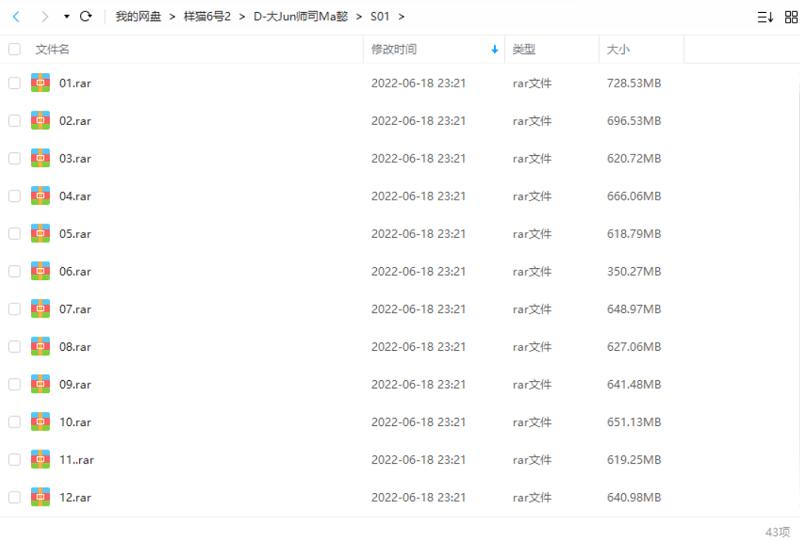The width and height of the screenshot is (800, 542).
Task: Click the back navigation arrow
Action: [16, 17]
